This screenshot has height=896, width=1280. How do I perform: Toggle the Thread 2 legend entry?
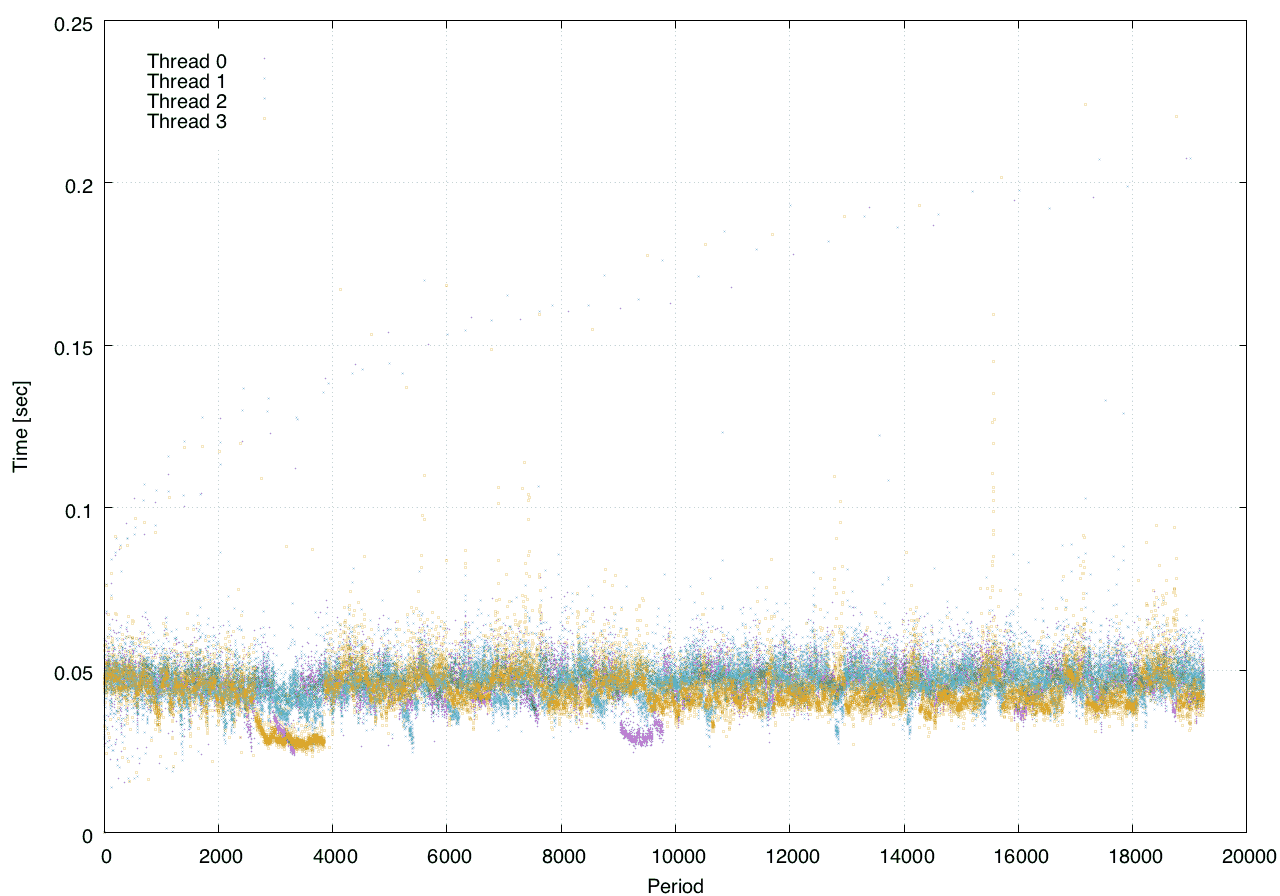(186, 101)
